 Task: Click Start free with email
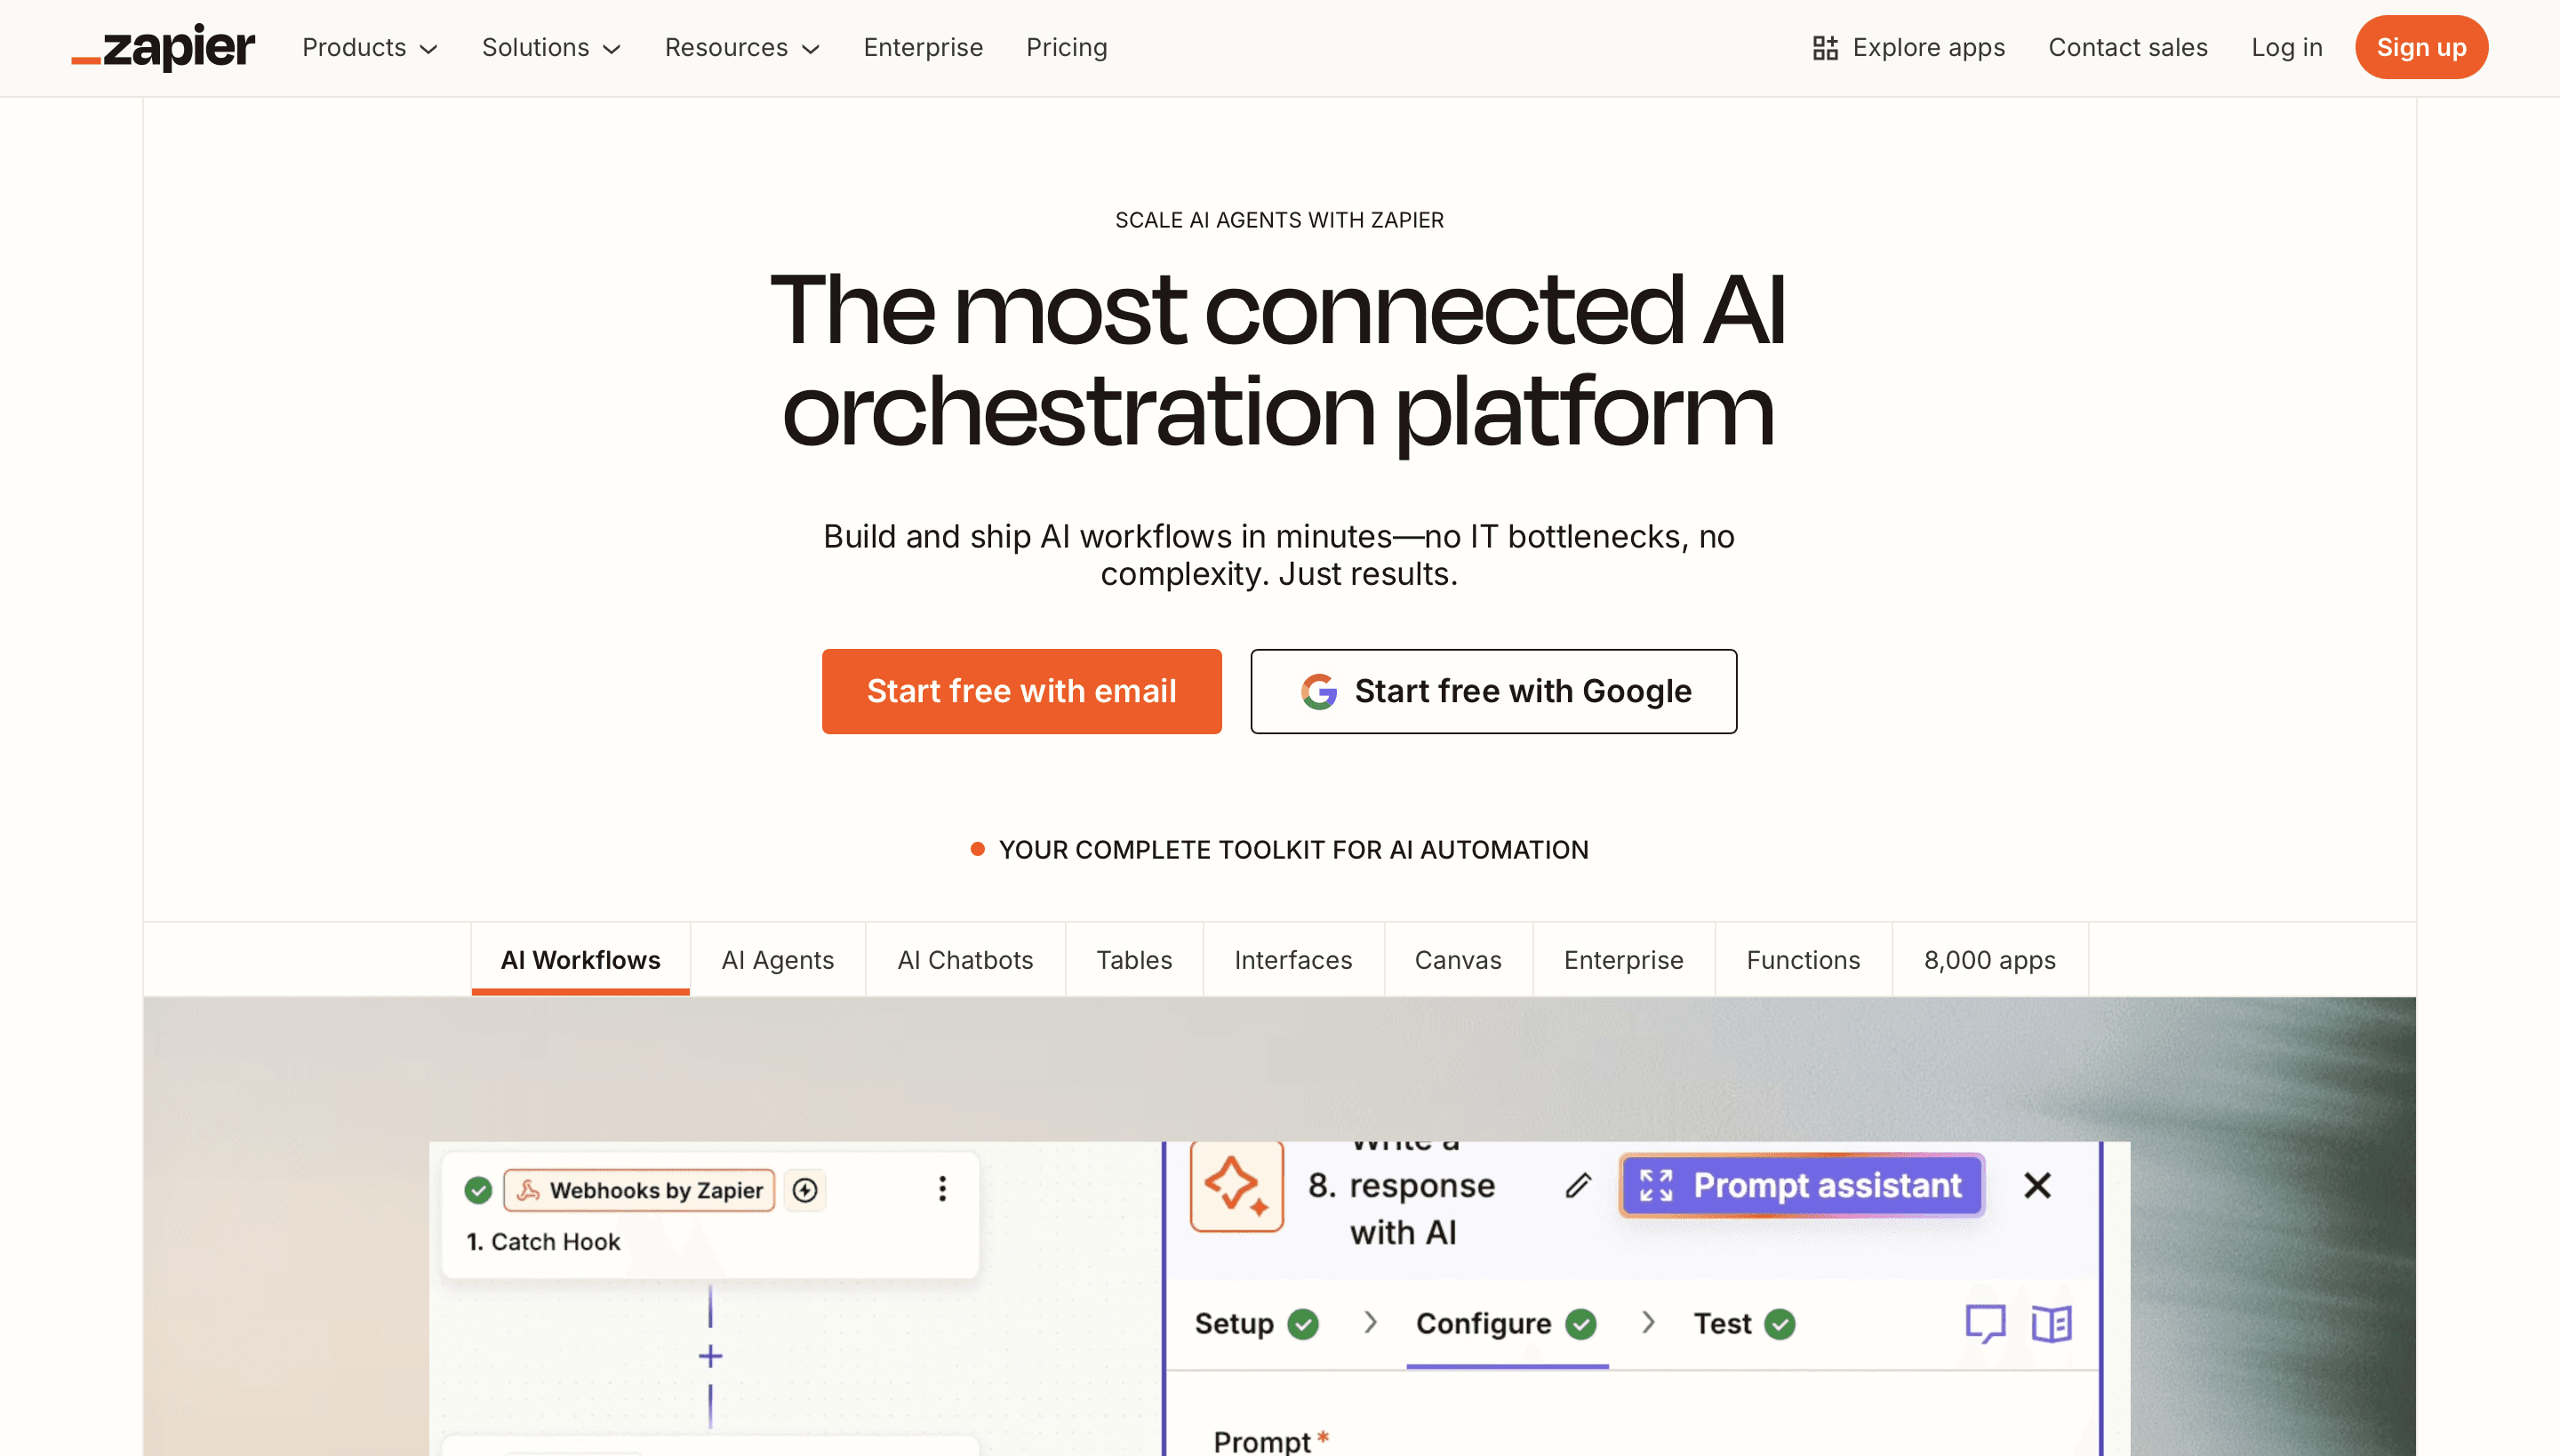pos(1021,691)
